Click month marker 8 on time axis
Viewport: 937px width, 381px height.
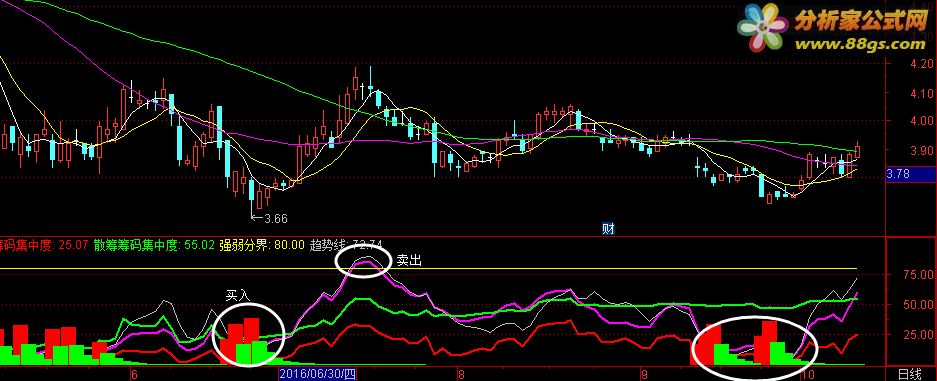click(461, 375)
